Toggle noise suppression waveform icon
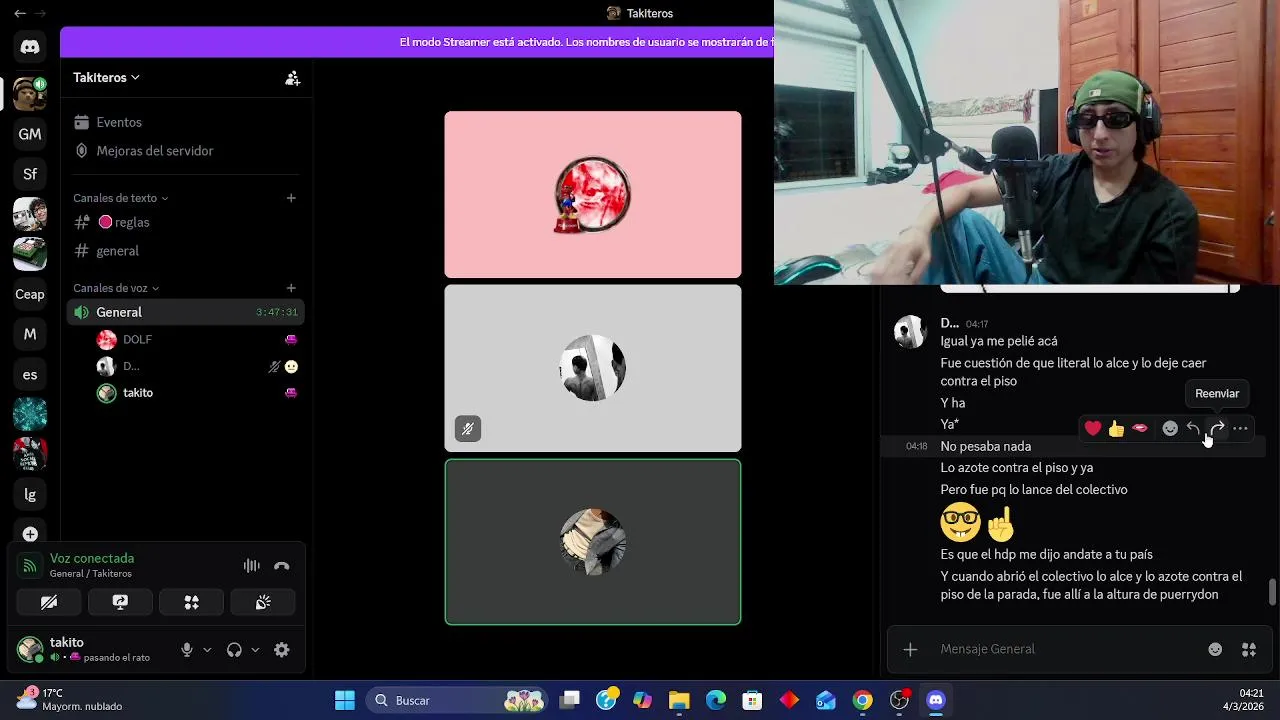 point(252,565)
